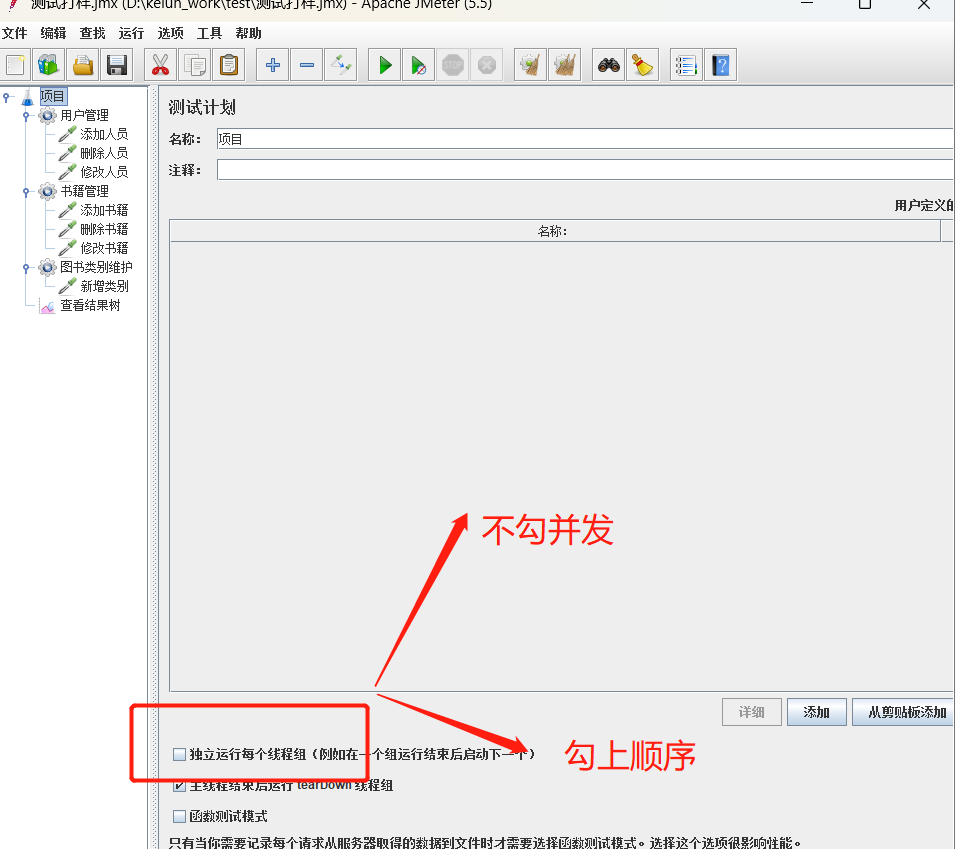955x849 pixels.
Task: Open the 帮助 menu
Action: coord(248,33)
